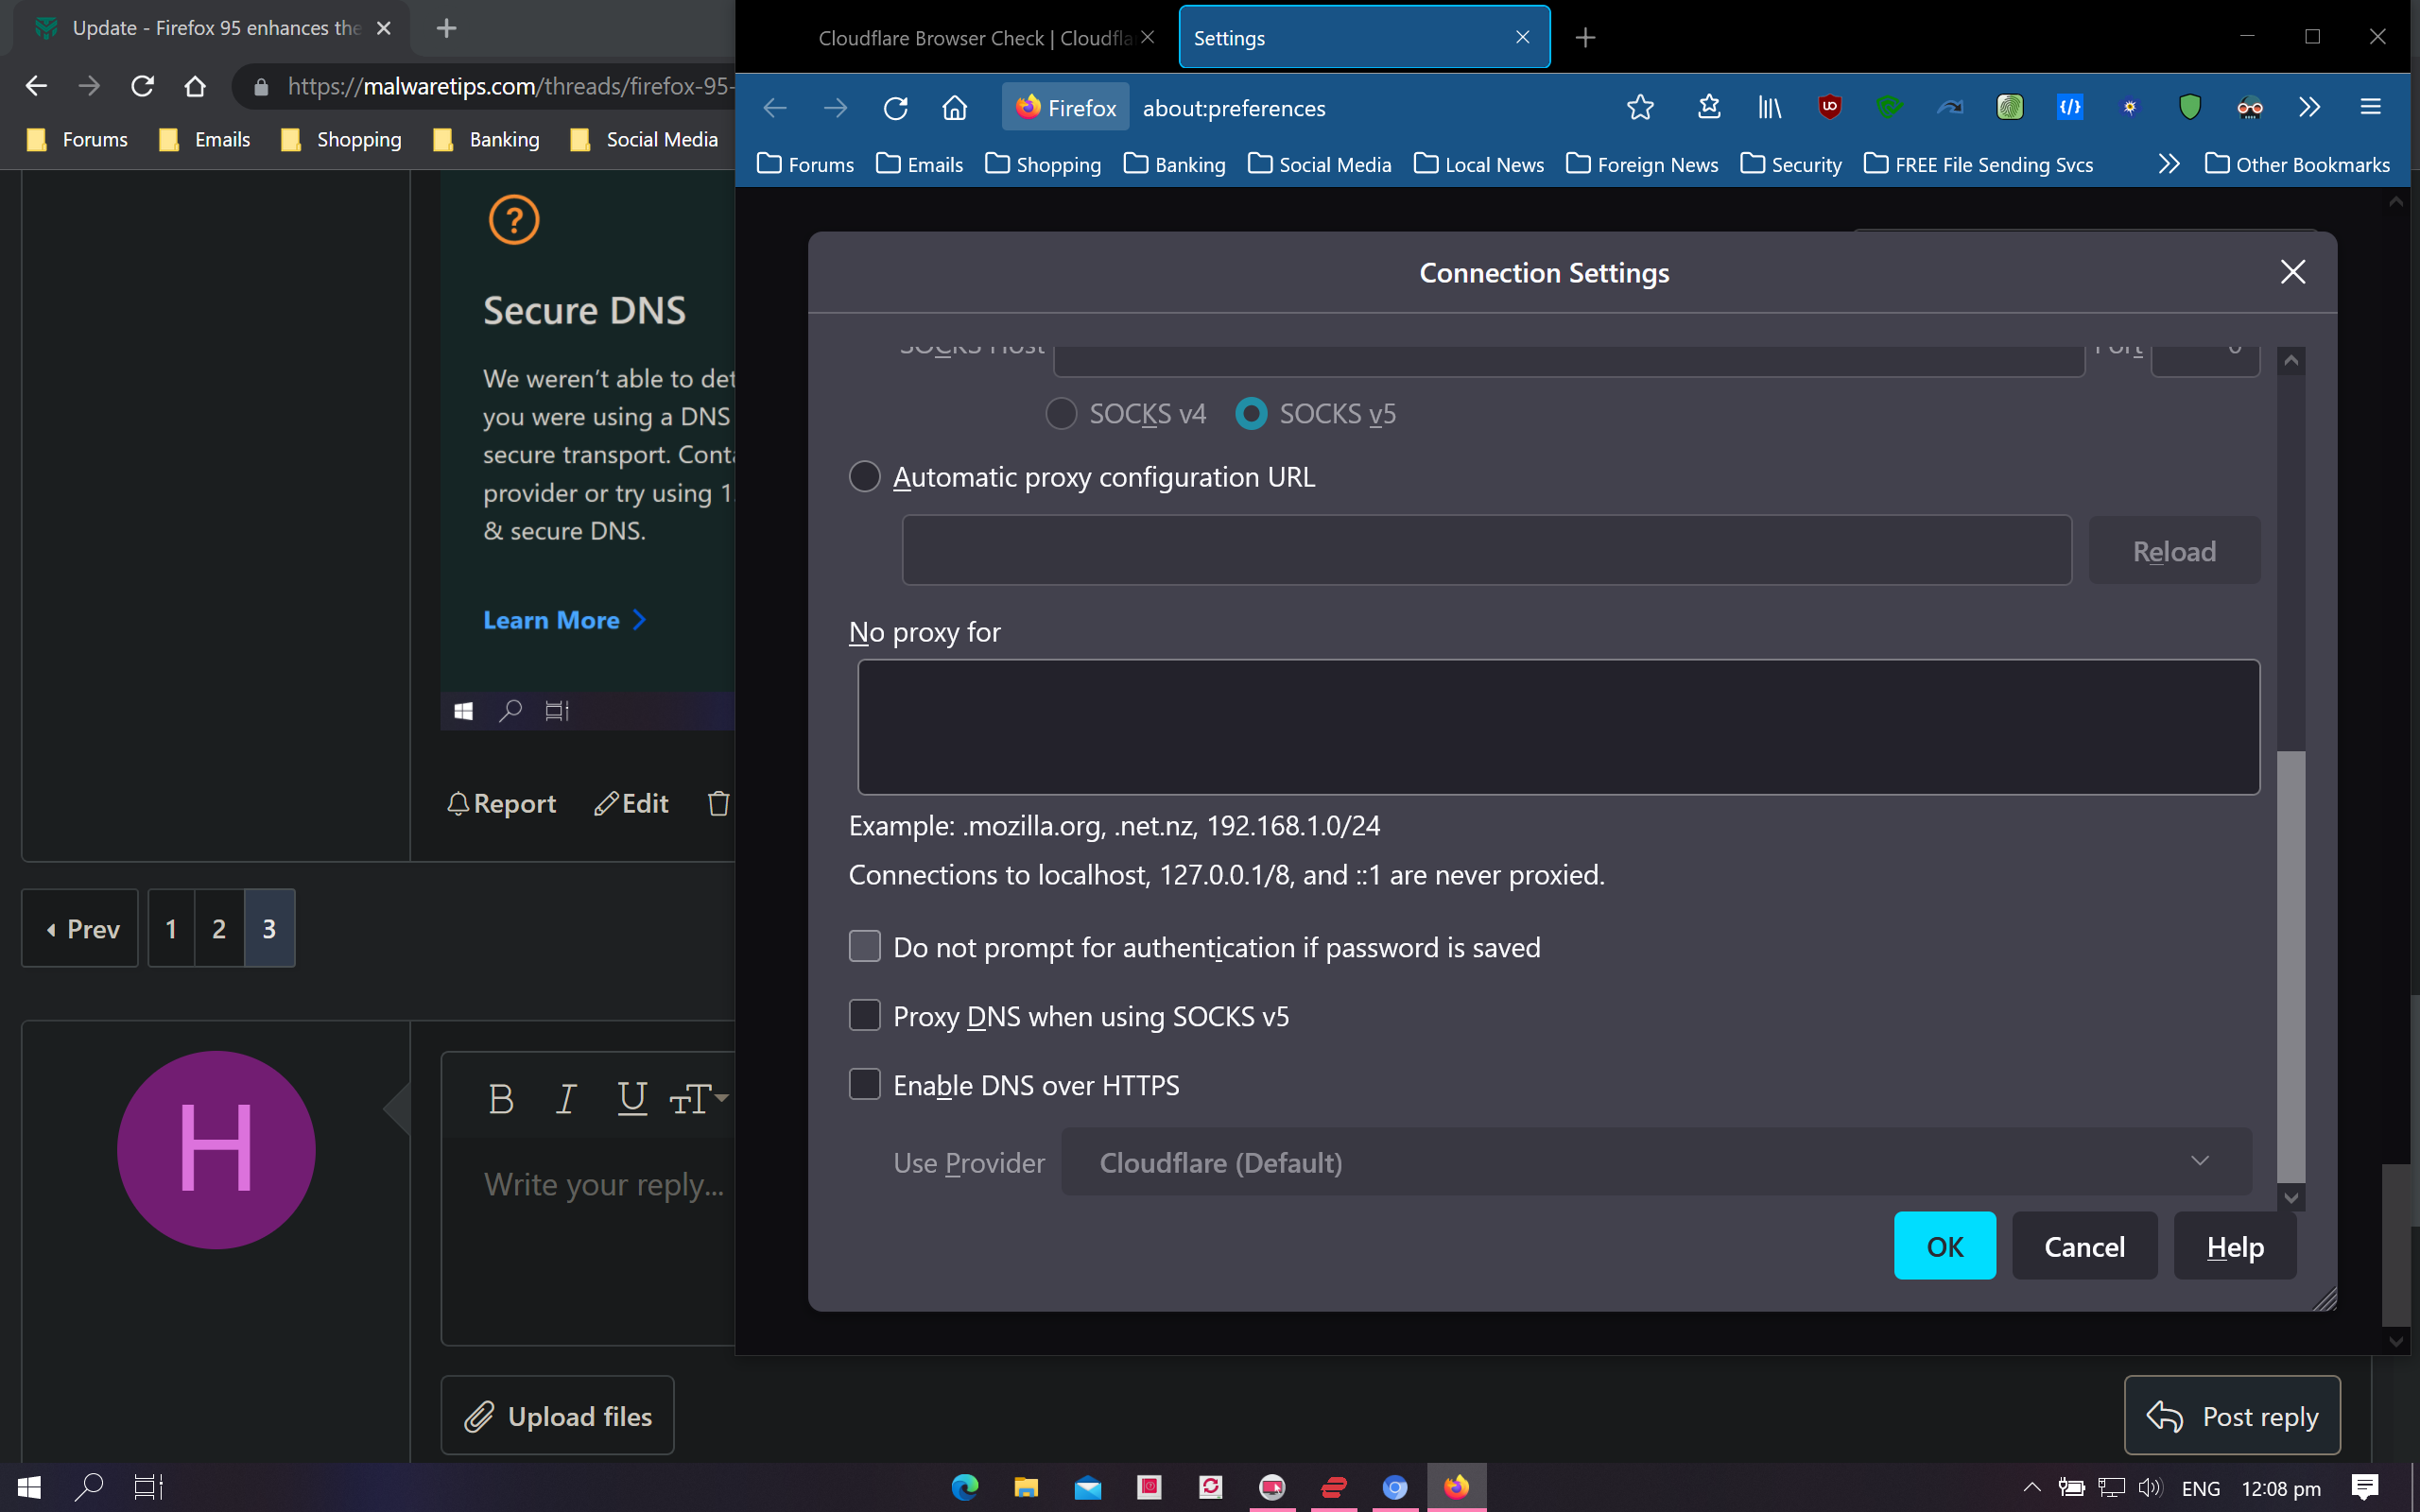The width and height of the screenshot is (2420, 1512).
Task: Click the Connection Settings dialog scrollbar thumb
Action: point(2291,965)
